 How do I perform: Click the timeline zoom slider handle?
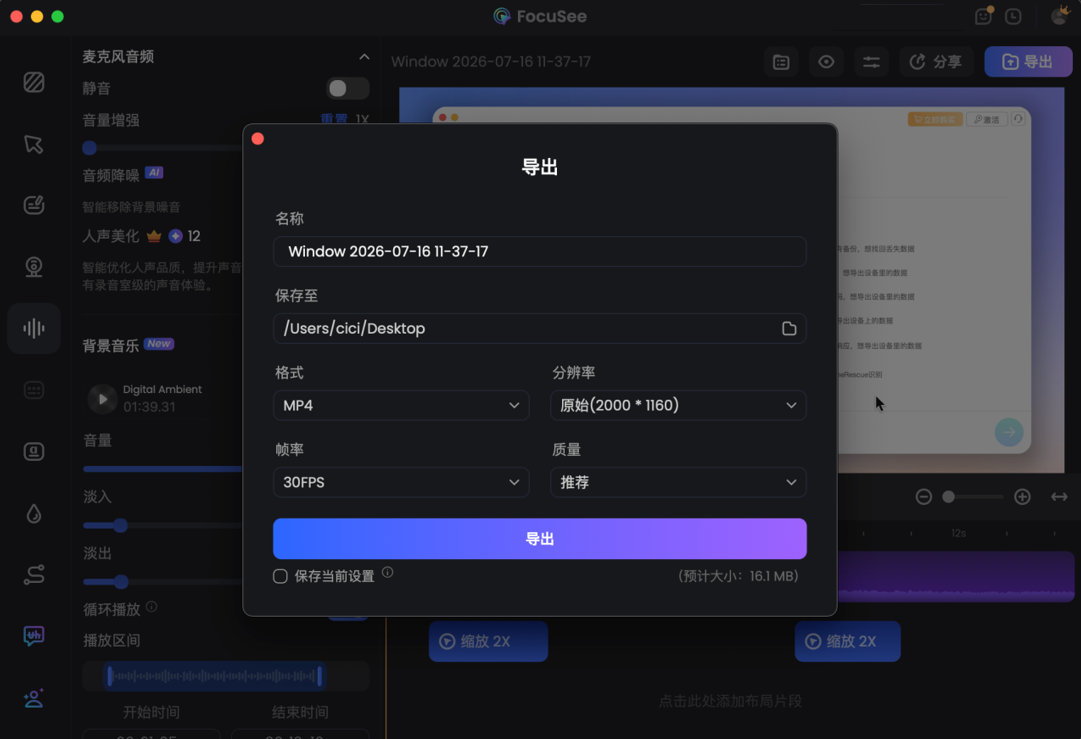point(949,496)
